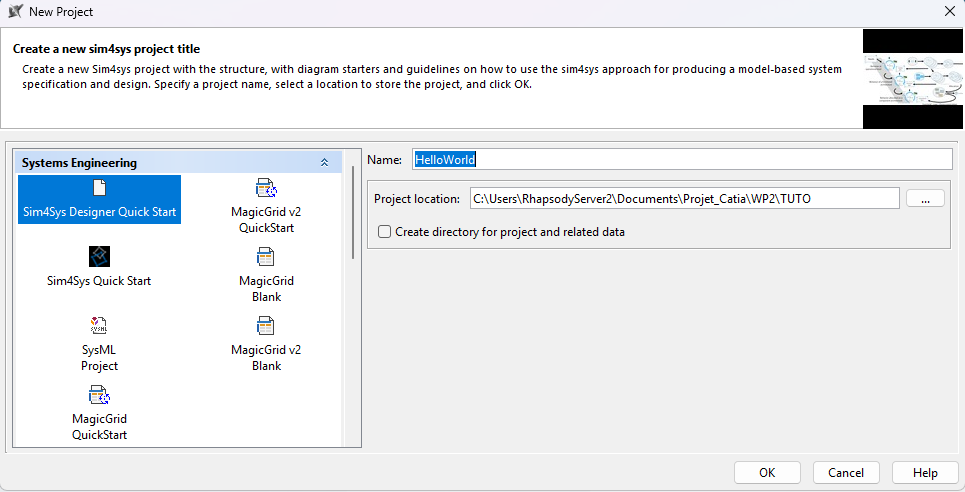Click the Cancel button
Screen dimensions: 965x492
click(x=846, y=472)
